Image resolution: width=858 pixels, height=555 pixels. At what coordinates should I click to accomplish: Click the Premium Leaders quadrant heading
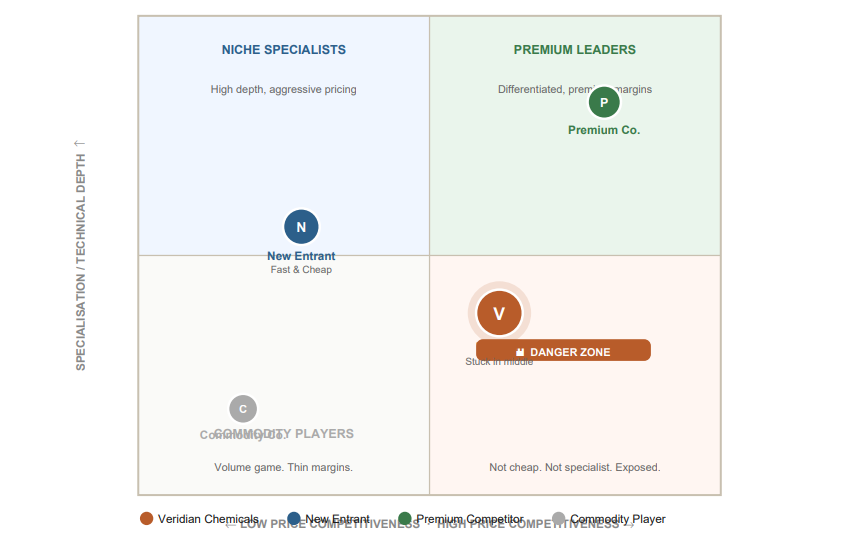coord(575,50)
